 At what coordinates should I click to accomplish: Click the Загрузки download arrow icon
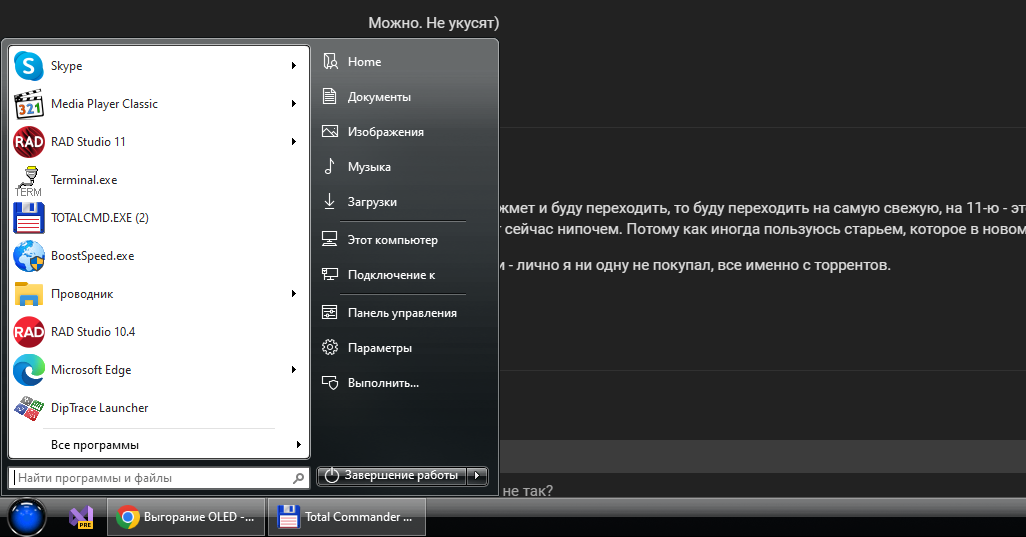[330, 201]
